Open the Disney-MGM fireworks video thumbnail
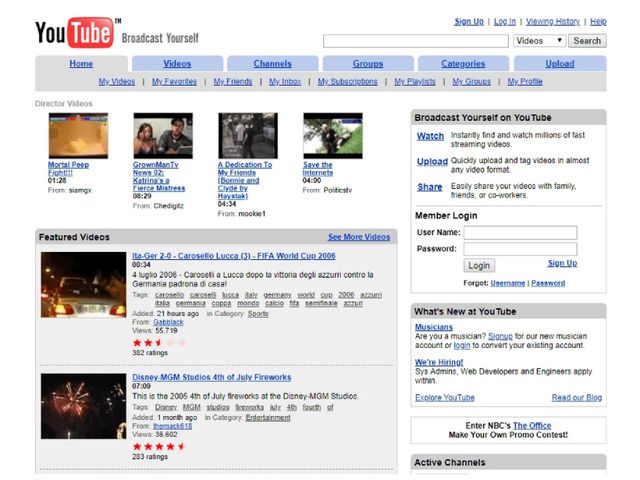 81,407
